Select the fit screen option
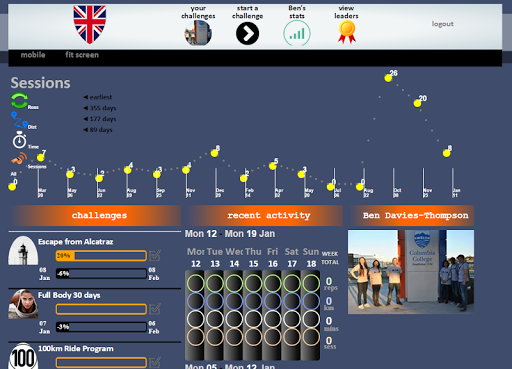Viewport: 512px width, 369px height. tap(82, 55)
